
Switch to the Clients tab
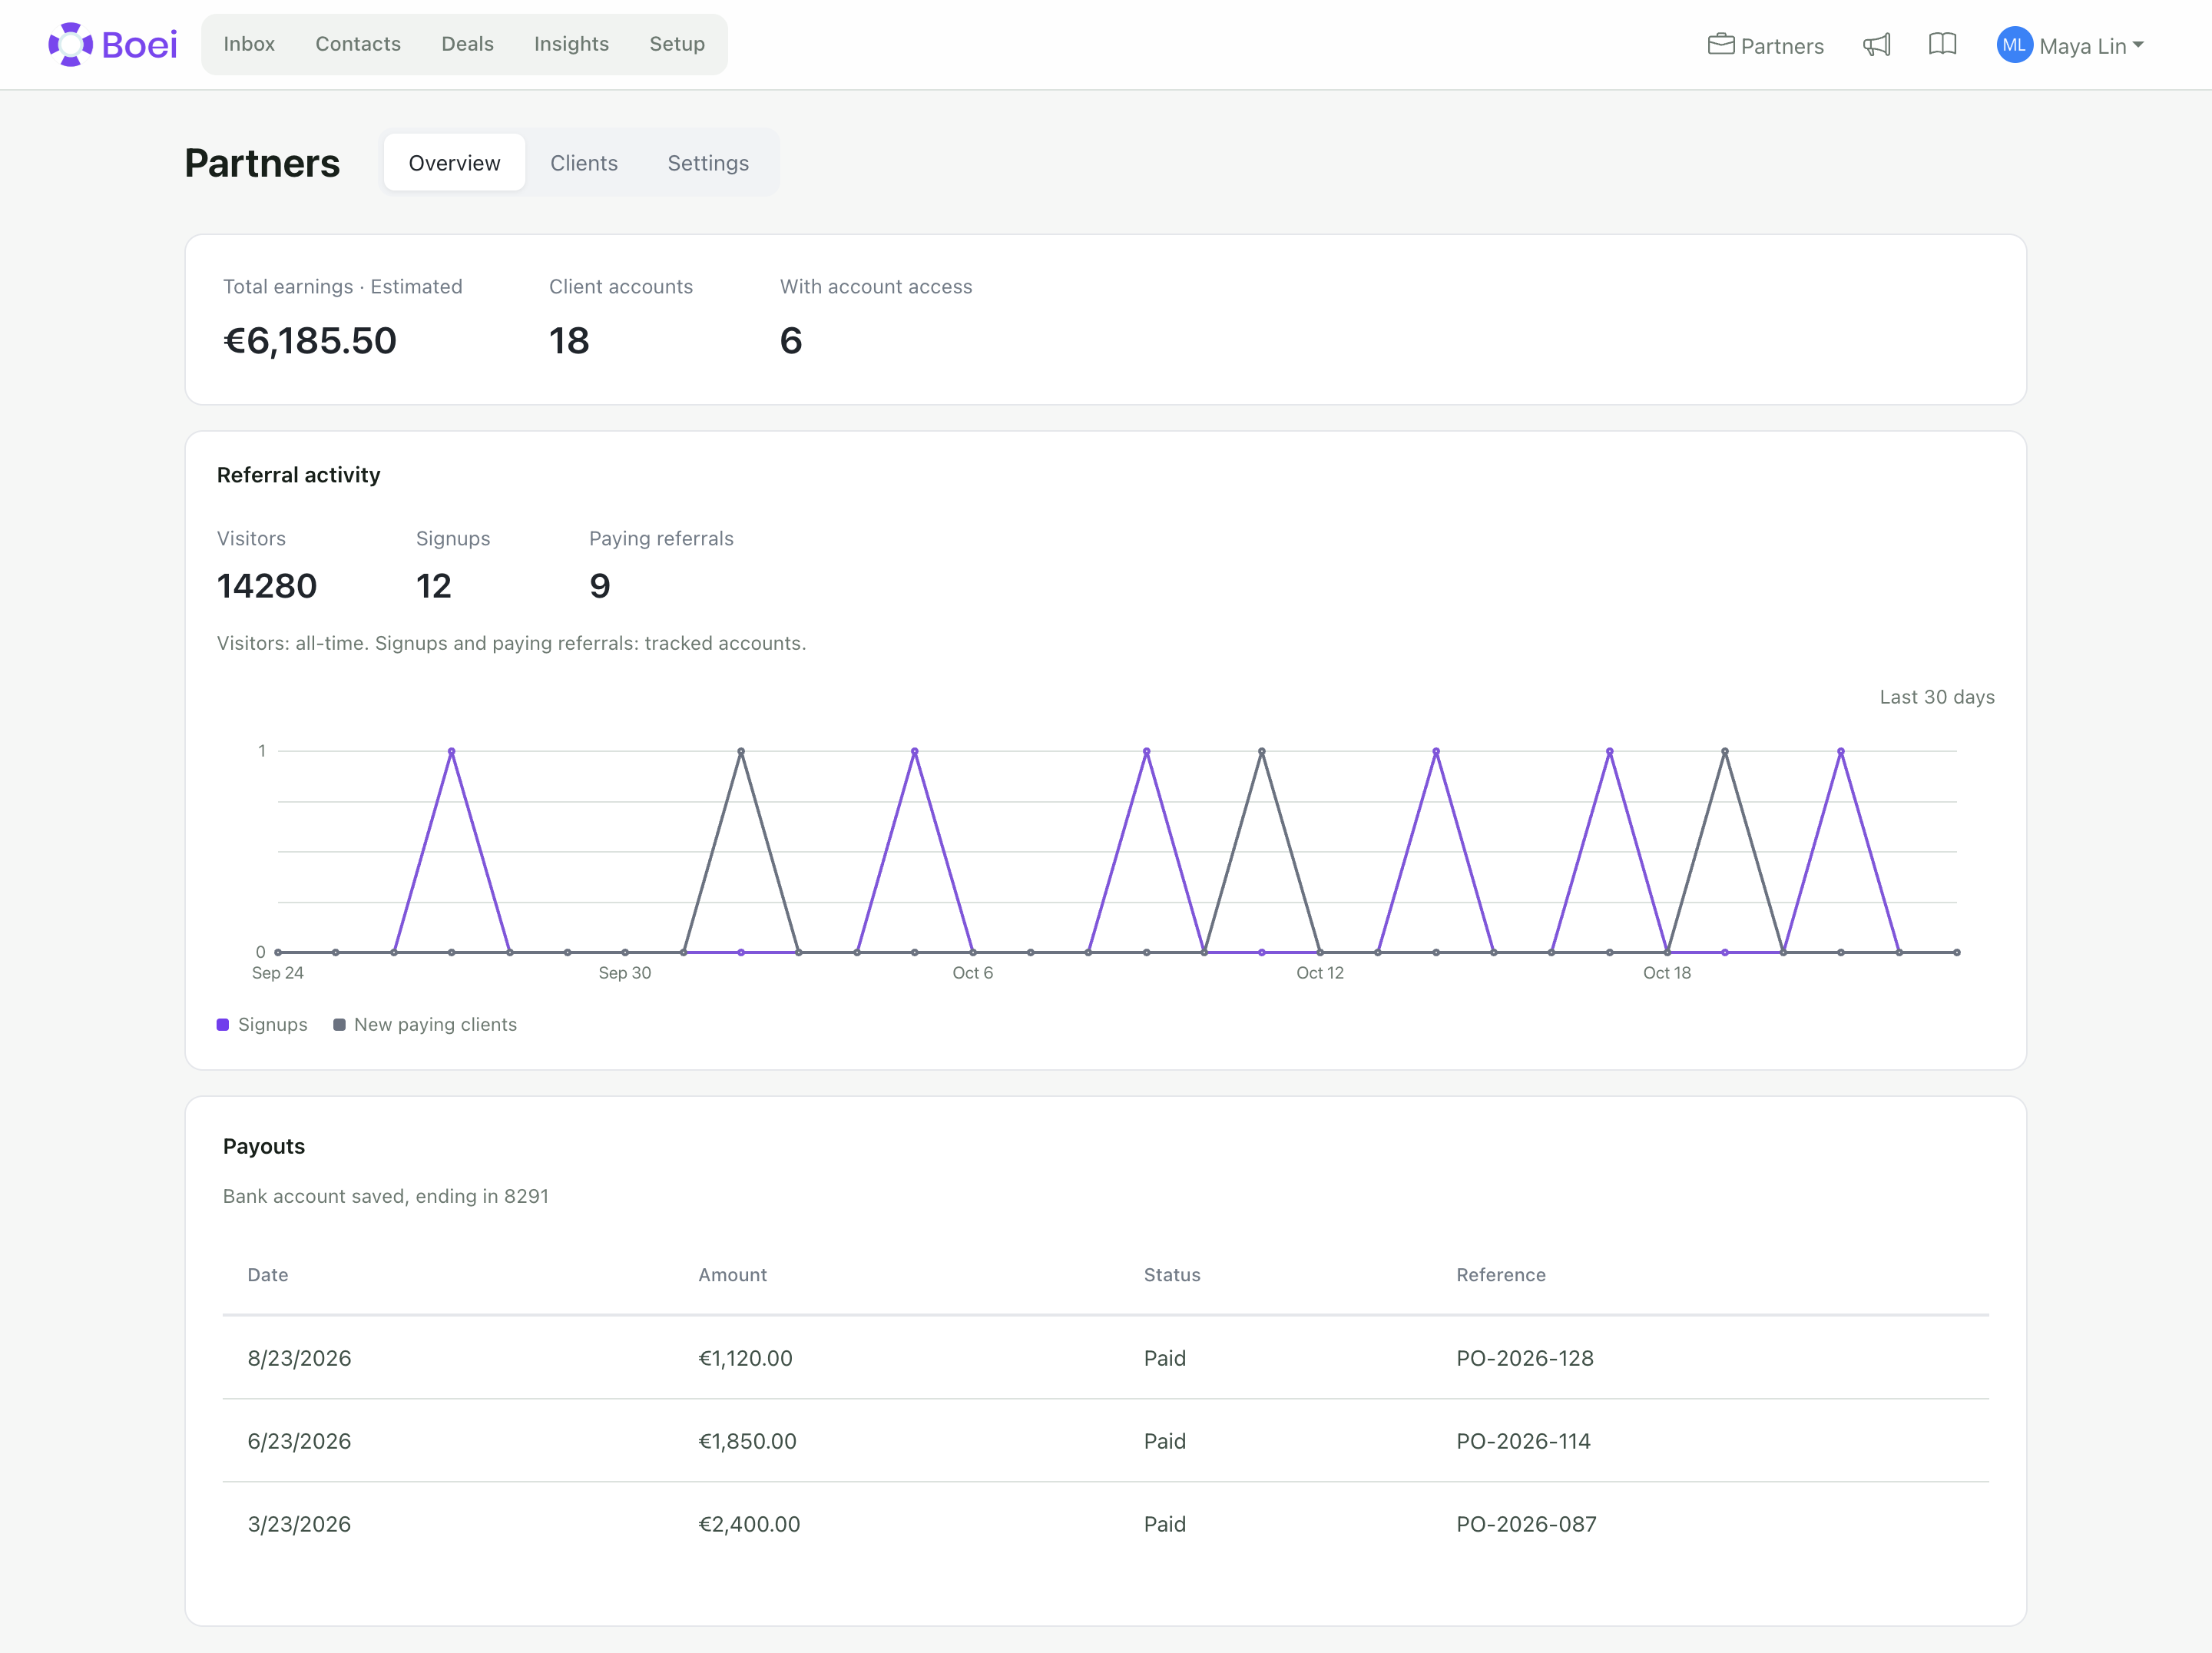click(584, 163)
